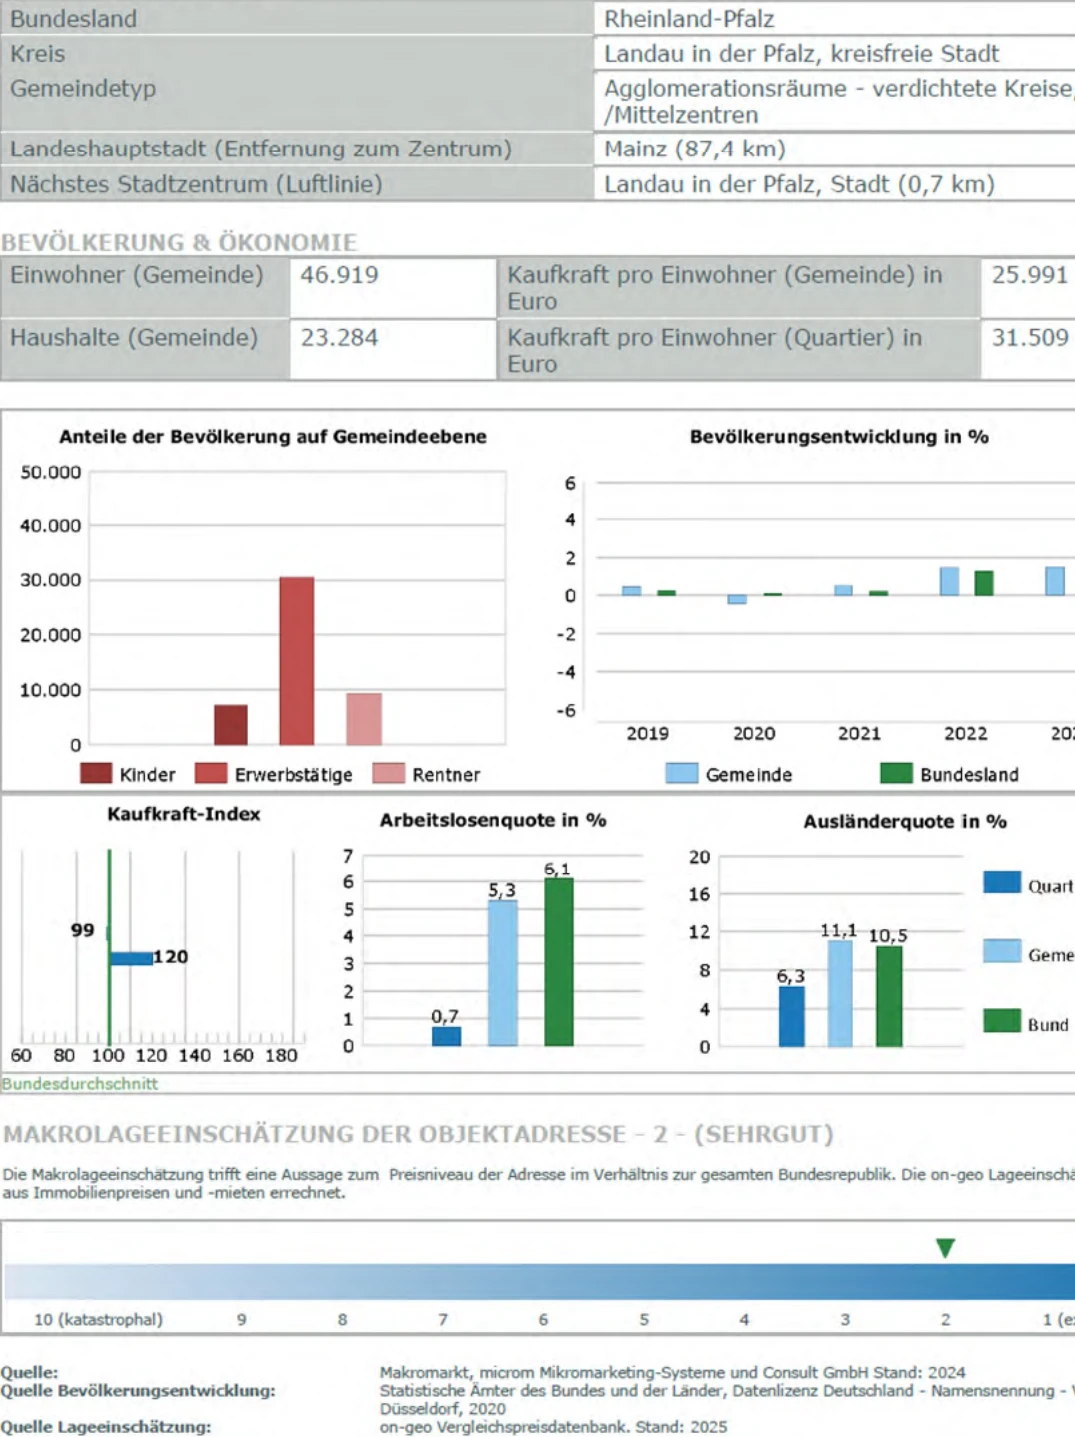
Task: Click the 'Bundesland' row label at the top of the table
Action: pos(74,19)
